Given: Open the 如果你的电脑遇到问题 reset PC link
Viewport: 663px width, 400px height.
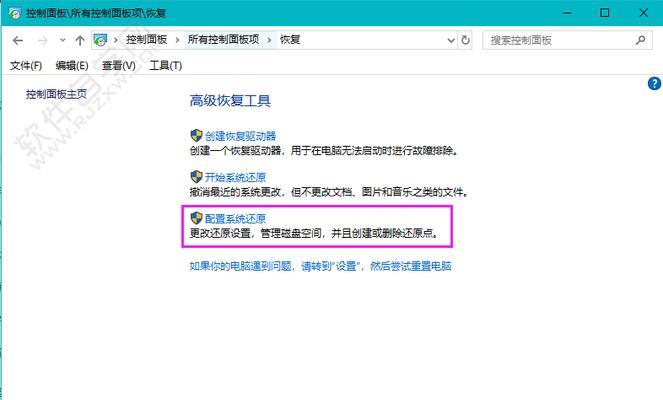Looking at the screenshot, I should [x=321, y=266].
